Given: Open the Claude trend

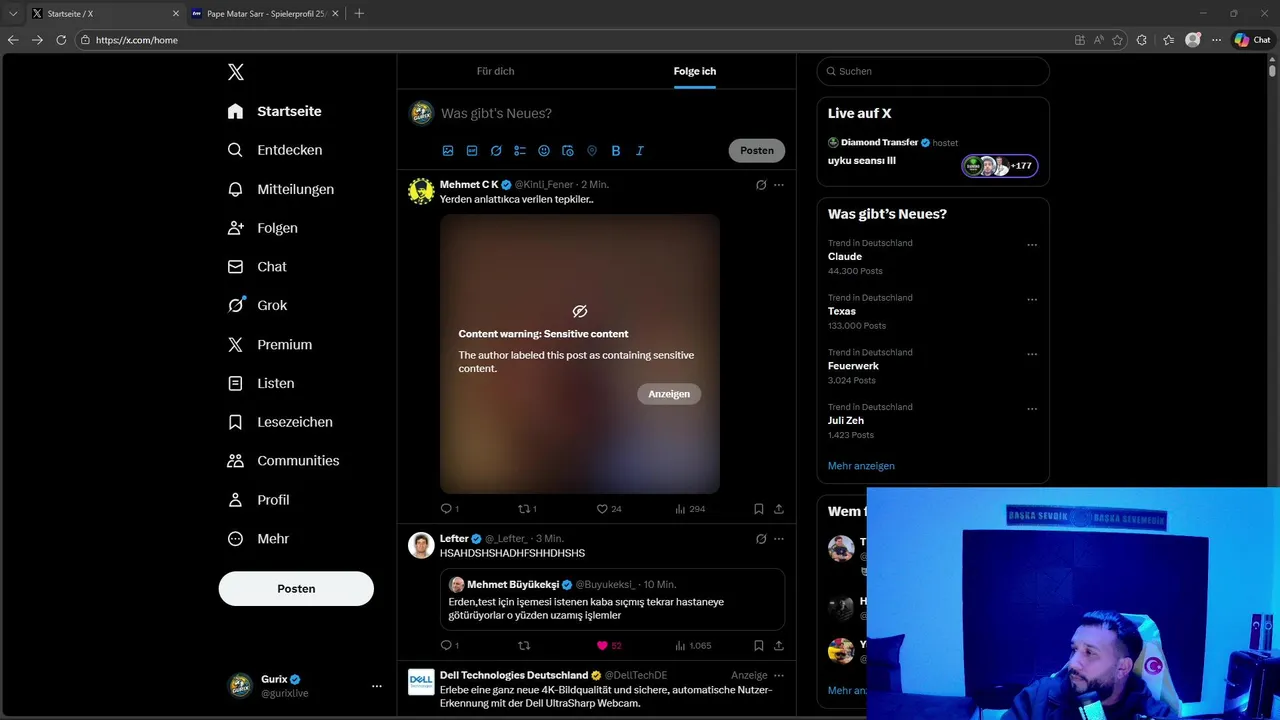Looking at the screenshot, I should tap(845, 257).
